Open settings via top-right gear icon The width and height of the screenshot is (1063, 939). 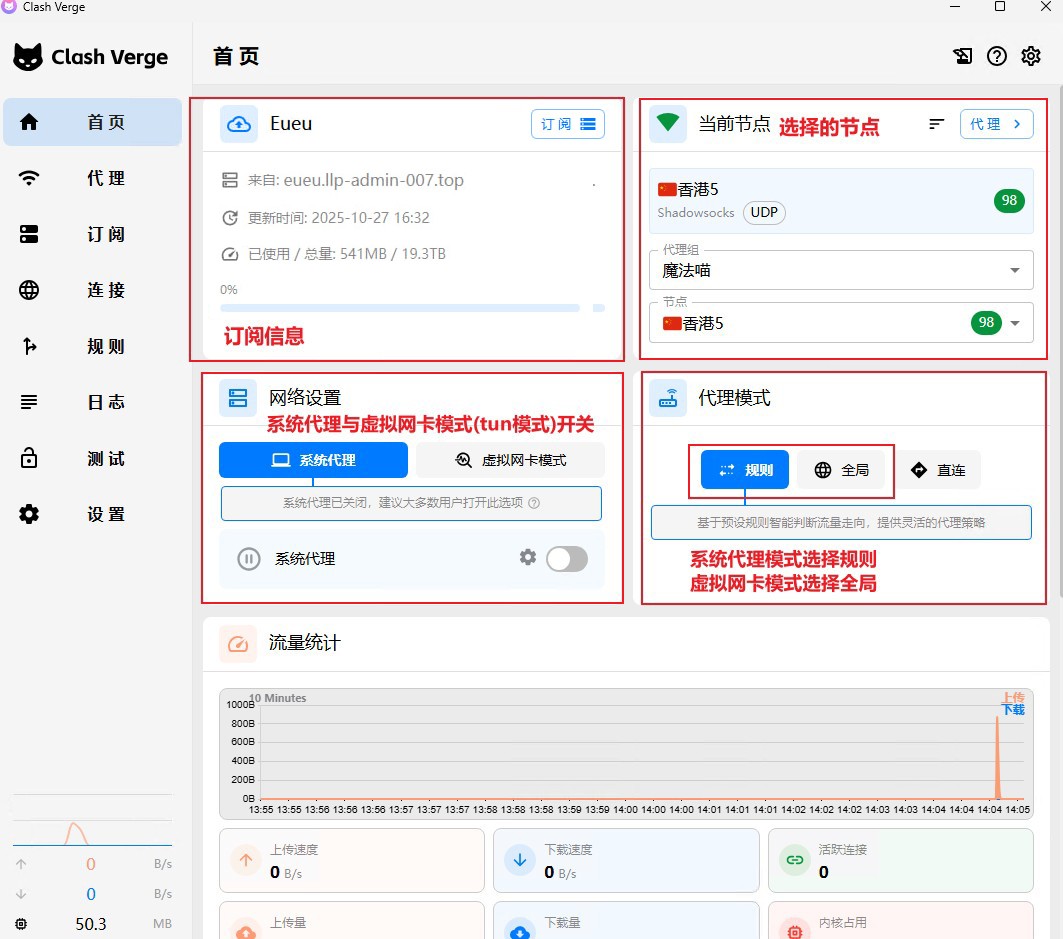click(x=1030, y=56)
